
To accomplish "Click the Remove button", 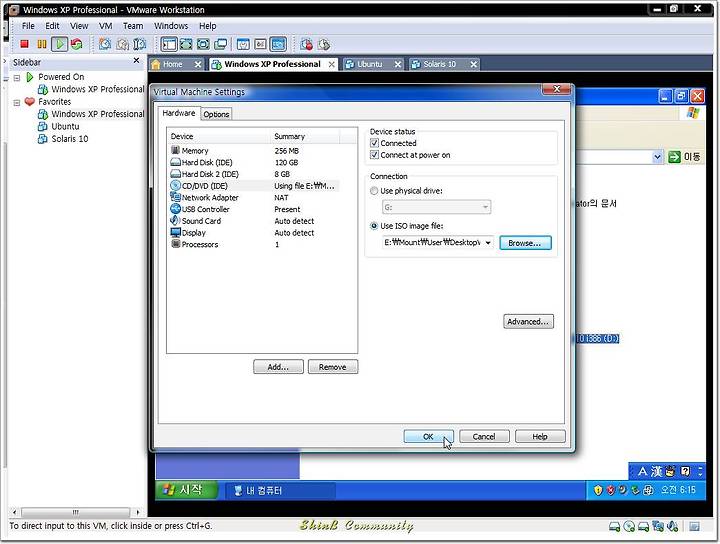I will tap(332, 367).
